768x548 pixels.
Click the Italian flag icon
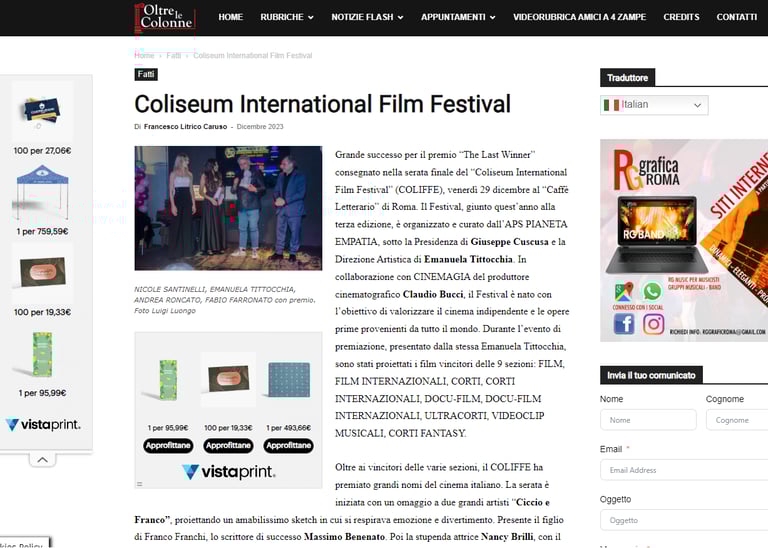point(611,105)
